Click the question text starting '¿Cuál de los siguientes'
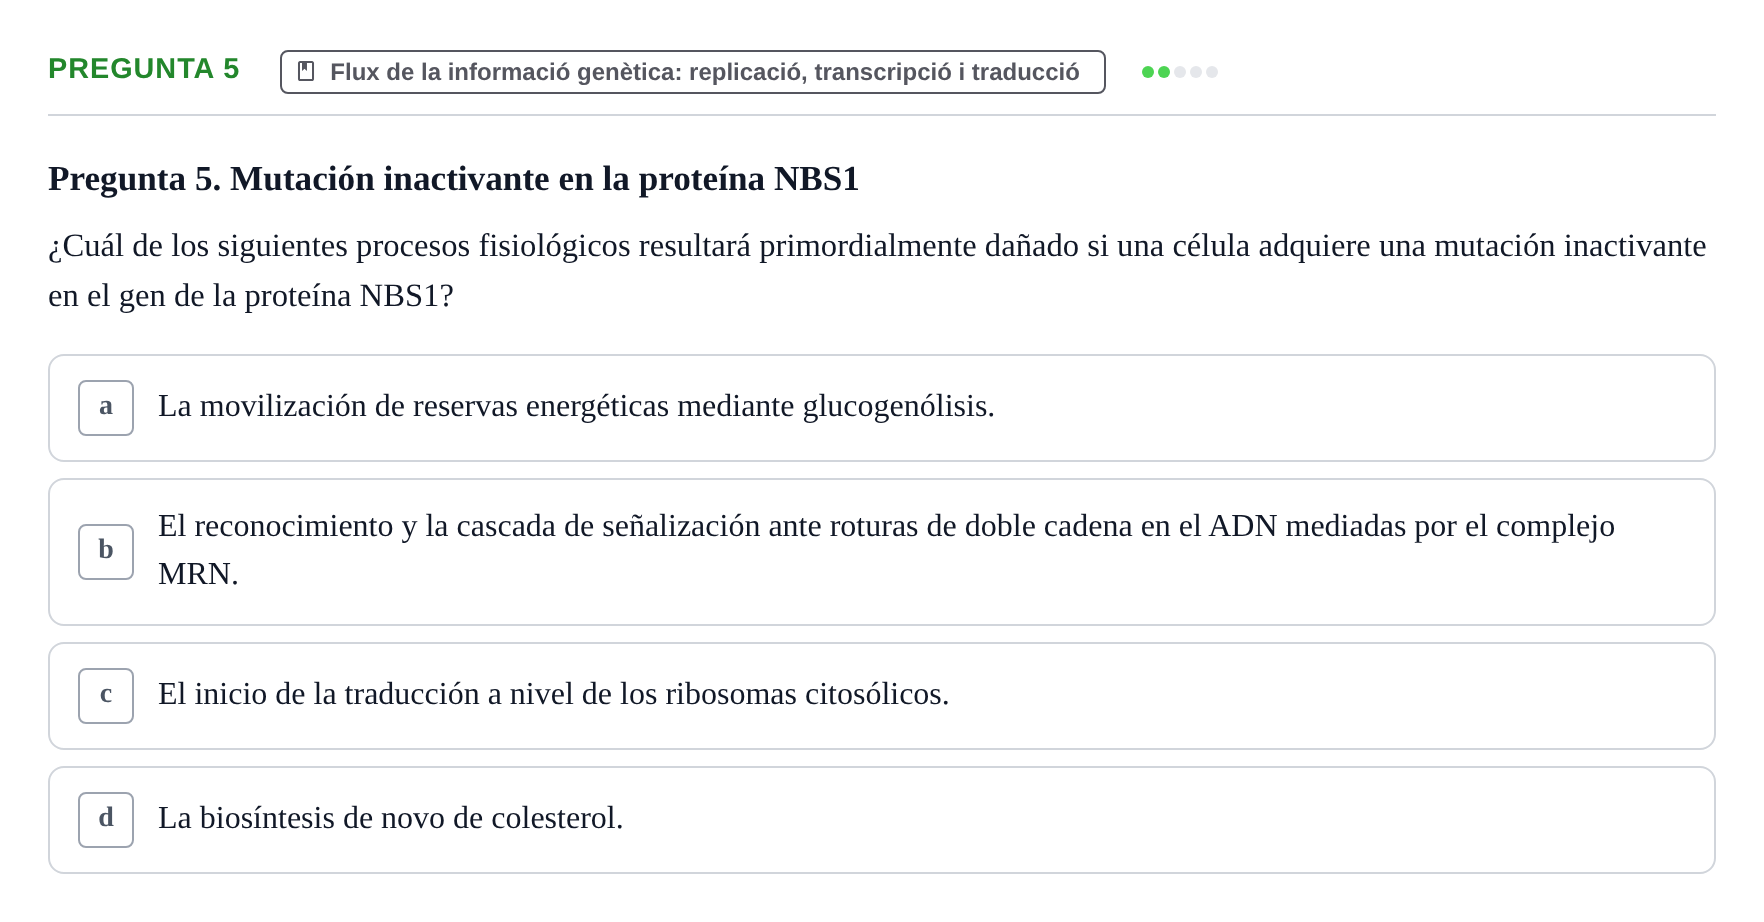This screenshot has height=922, width=1764. pyautogui.click(x=877, y=271)
